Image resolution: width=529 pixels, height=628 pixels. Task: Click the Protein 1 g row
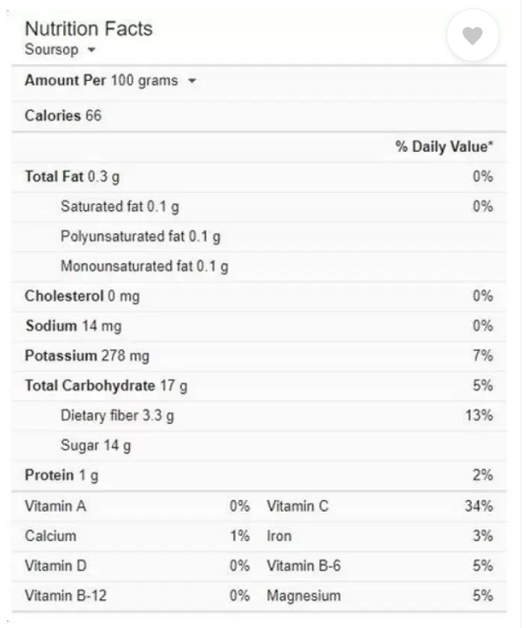pyautogui.click(x=259, y=475)
